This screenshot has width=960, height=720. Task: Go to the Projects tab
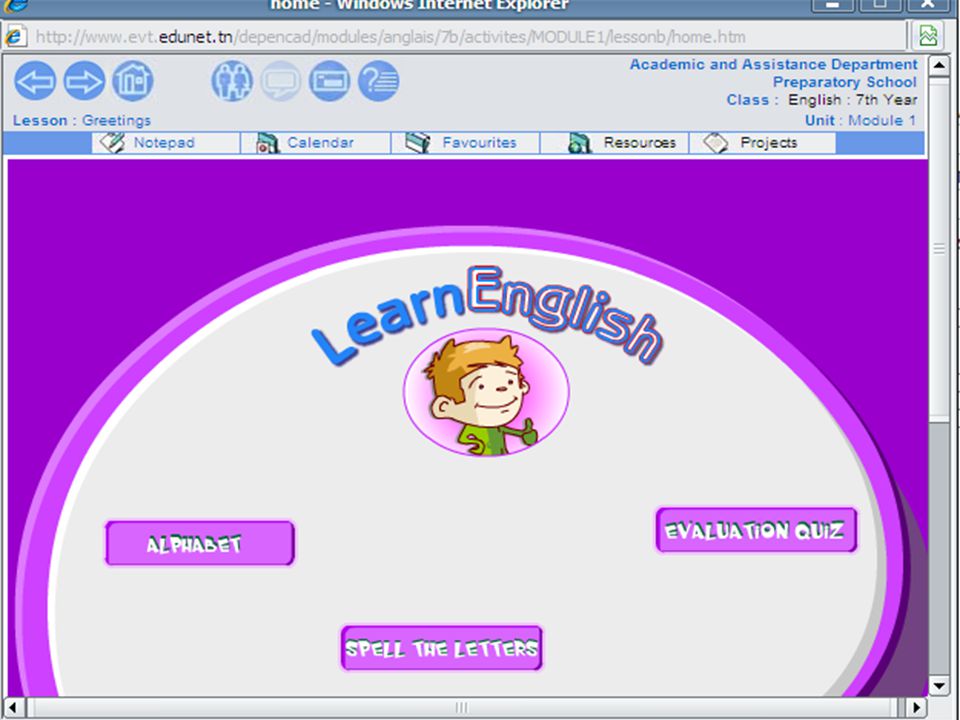[x=763, y=143]
